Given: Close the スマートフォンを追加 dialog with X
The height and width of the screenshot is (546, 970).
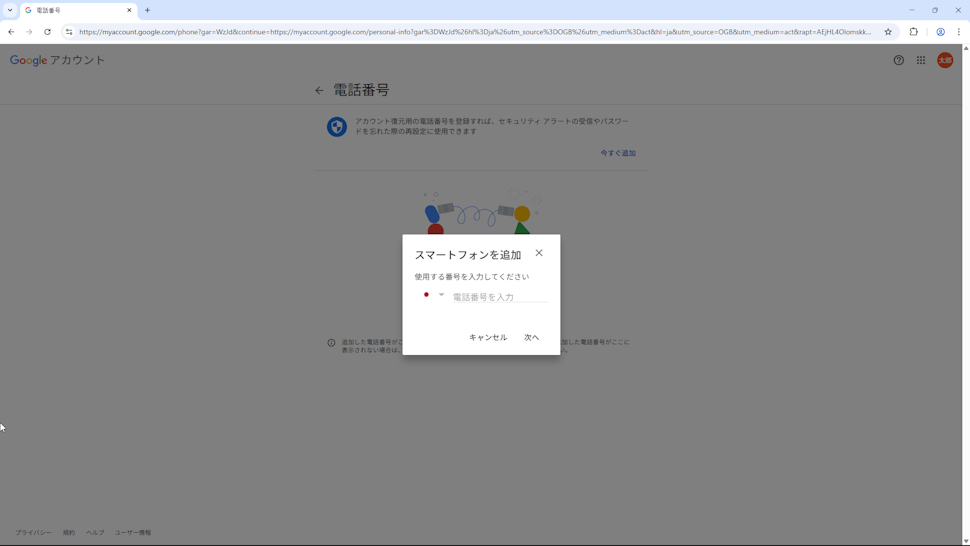Looking at the screenshot, I should pyautogui.click(x=539, y=253).
